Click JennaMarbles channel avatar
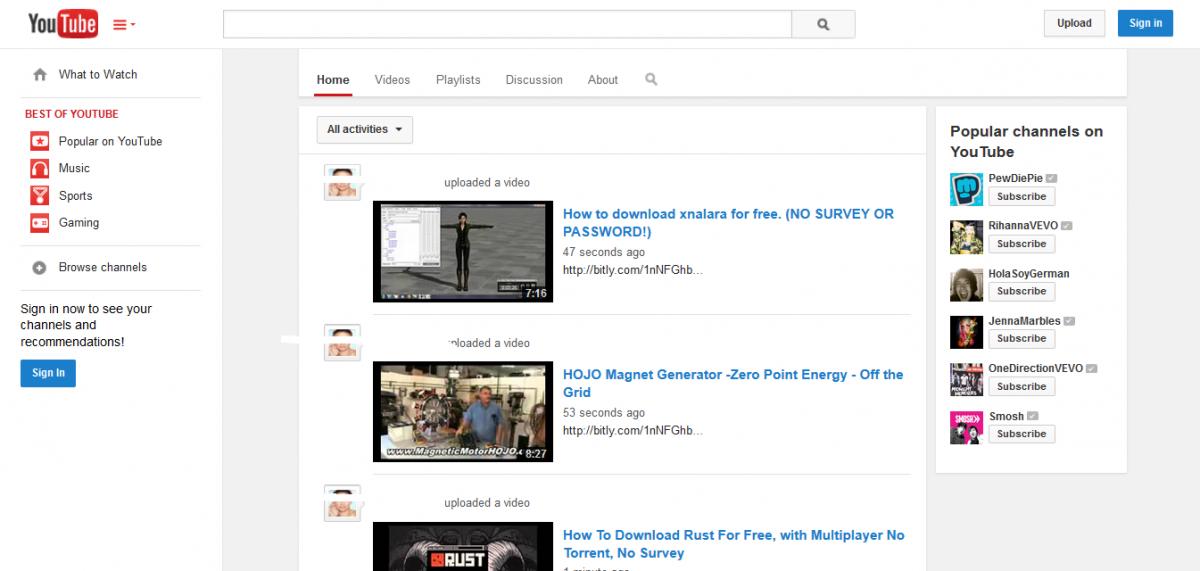The width and height of the screenshot is (1200, 571). tap(967, 332)
